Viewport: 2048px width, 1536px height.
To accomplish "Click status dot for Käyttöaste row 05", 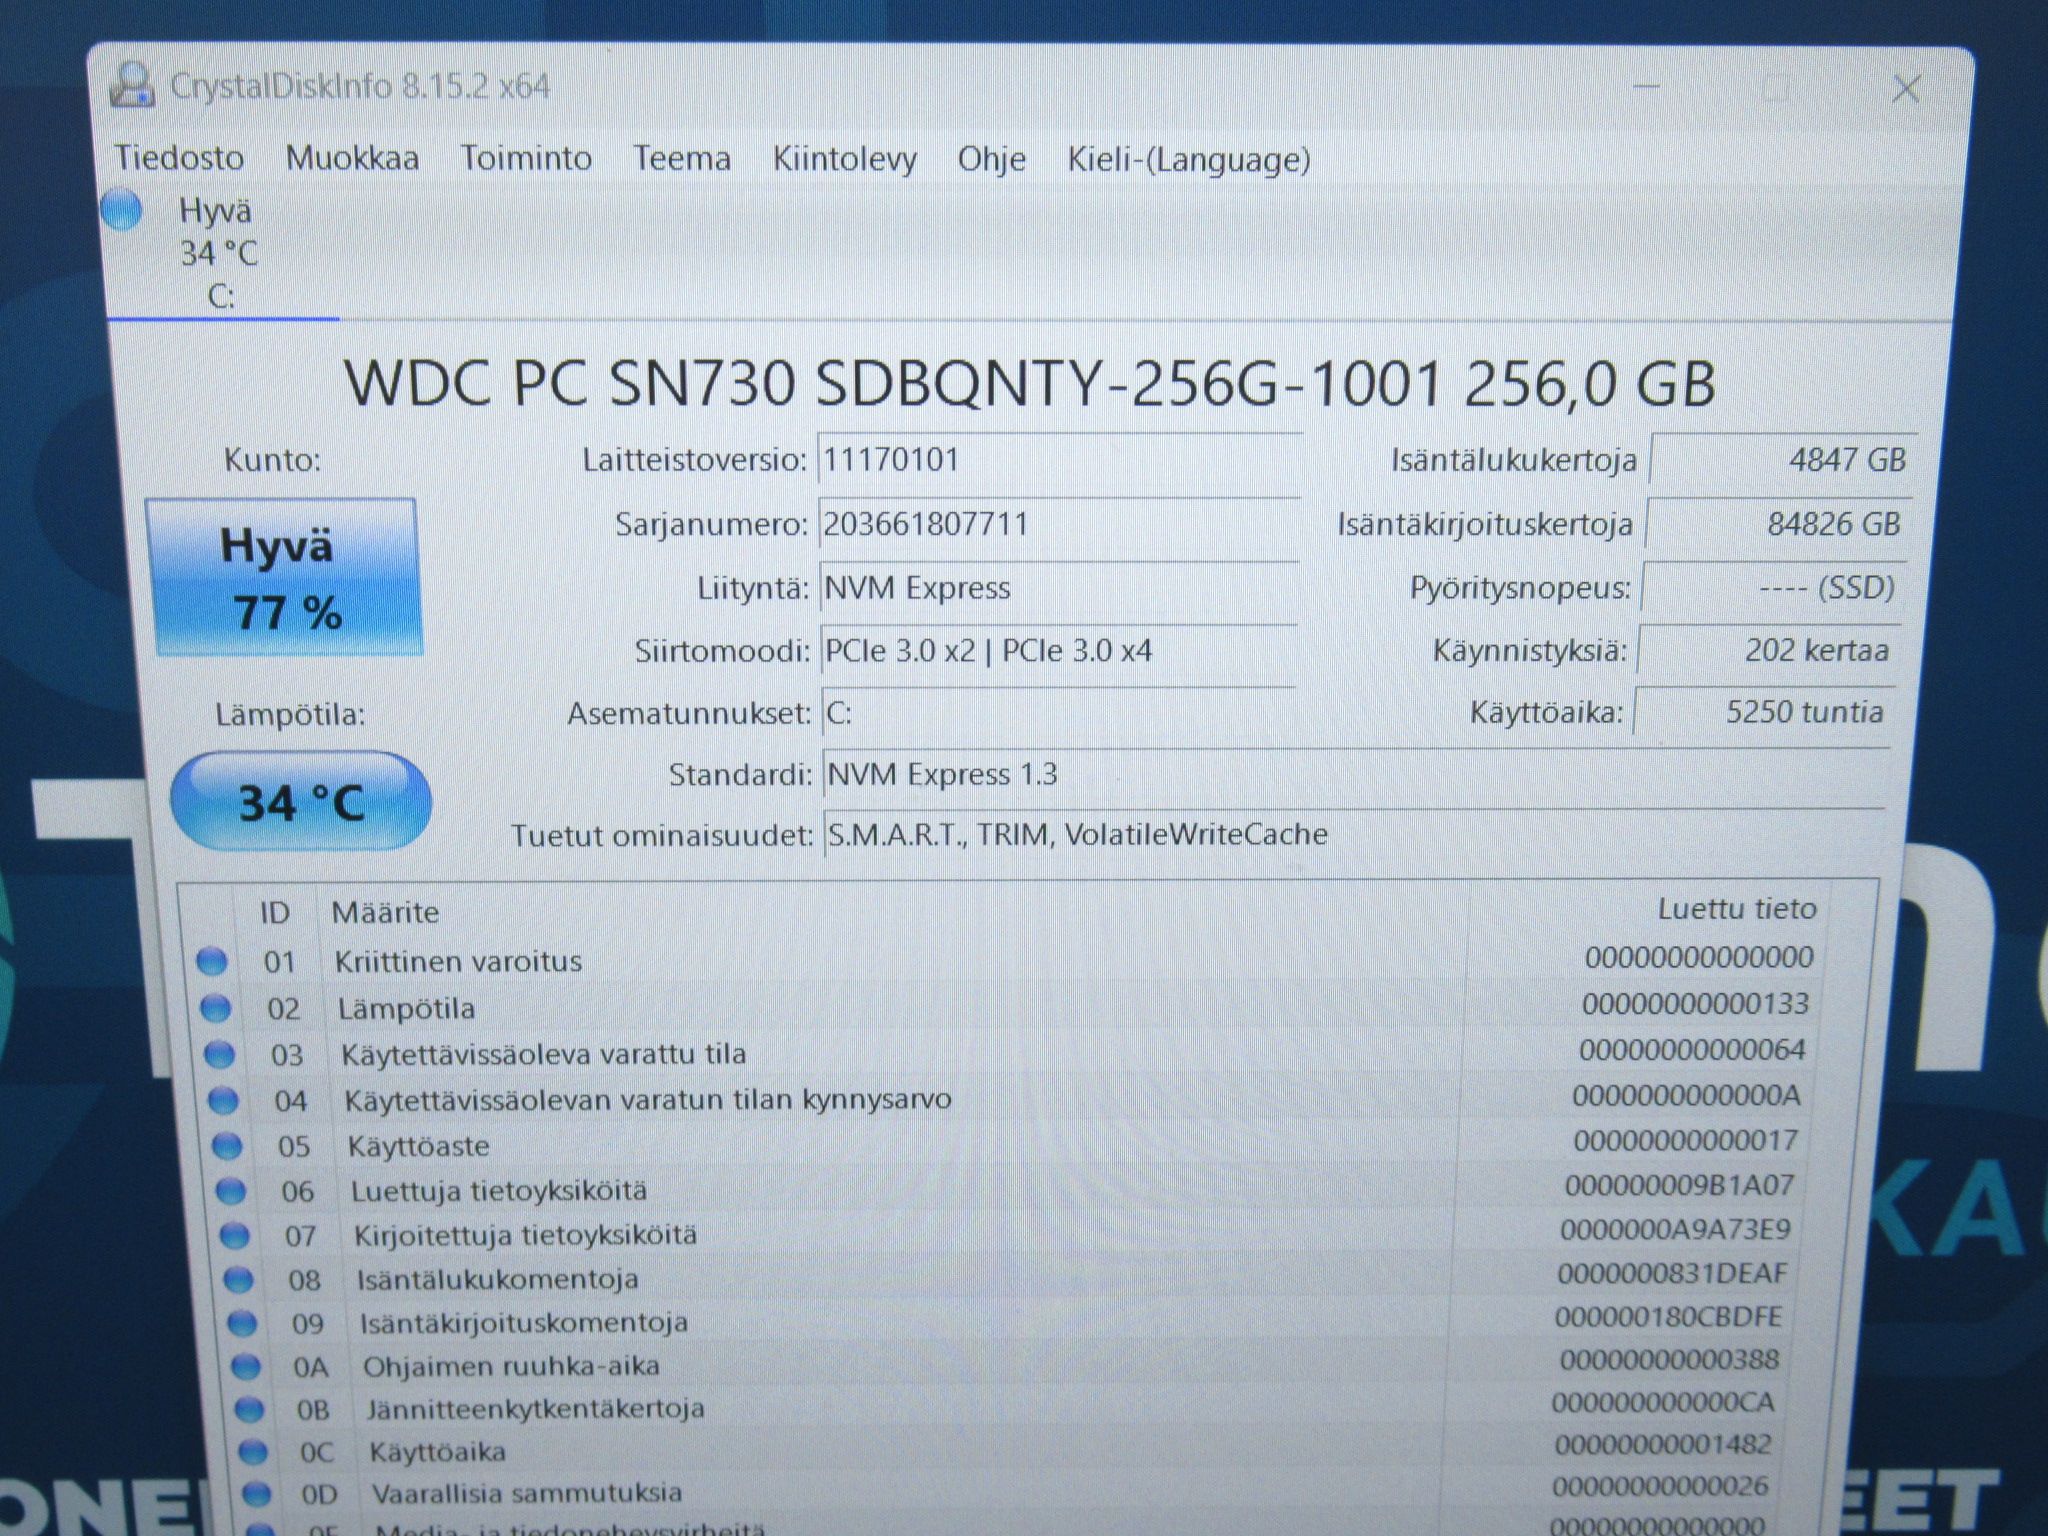I will tap(226, 1146).
